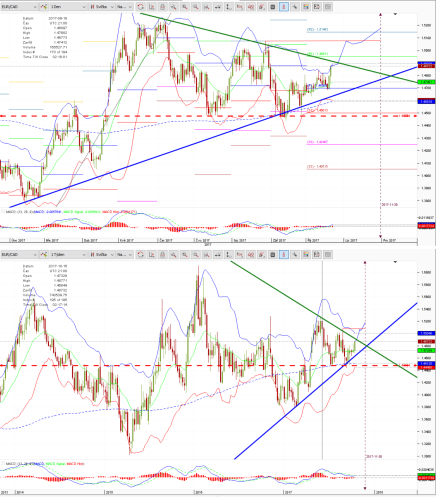Viewport: 437px width, 500px height.
Task: Click the last panel icon in top toolbar
Action: tap(328, 7)
